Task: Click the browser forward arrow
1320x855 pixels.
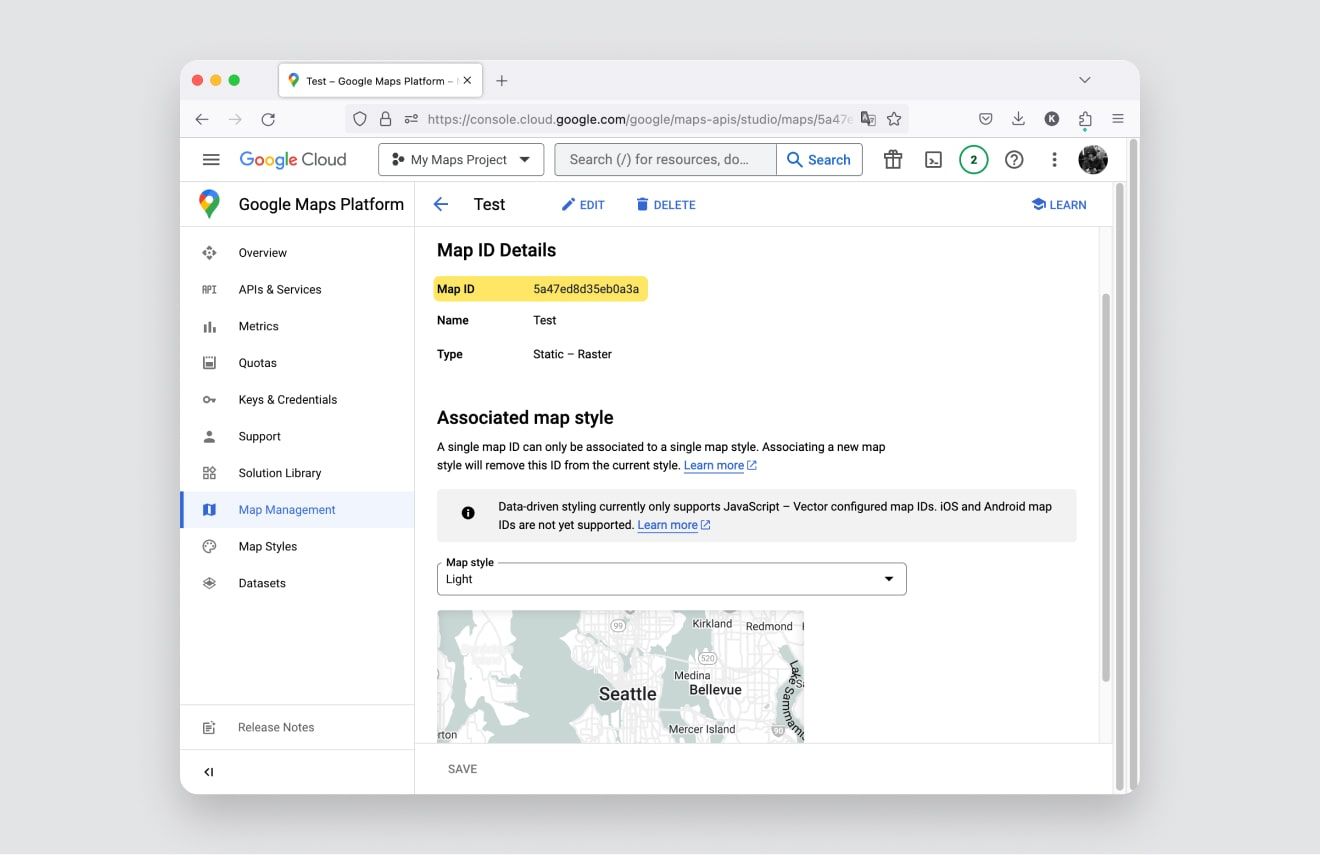Action: pyautogui.click(x=235, y=119)
